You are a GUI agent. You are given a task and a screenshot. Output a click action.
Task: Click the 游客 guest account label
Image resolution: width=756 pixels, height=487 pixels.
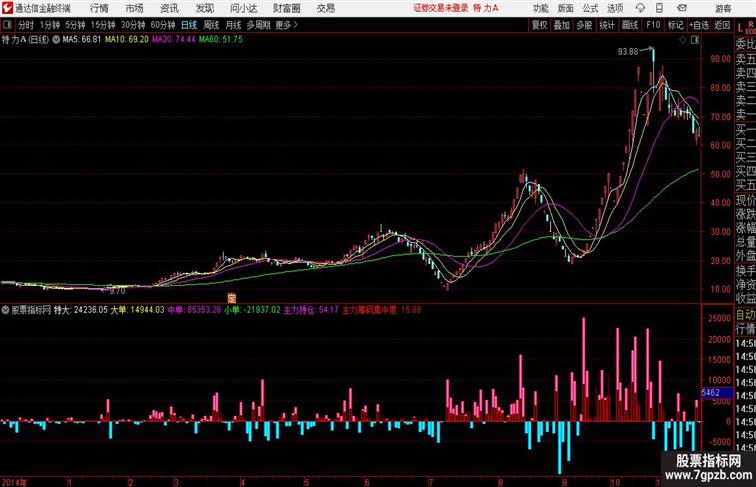point(723,8)
